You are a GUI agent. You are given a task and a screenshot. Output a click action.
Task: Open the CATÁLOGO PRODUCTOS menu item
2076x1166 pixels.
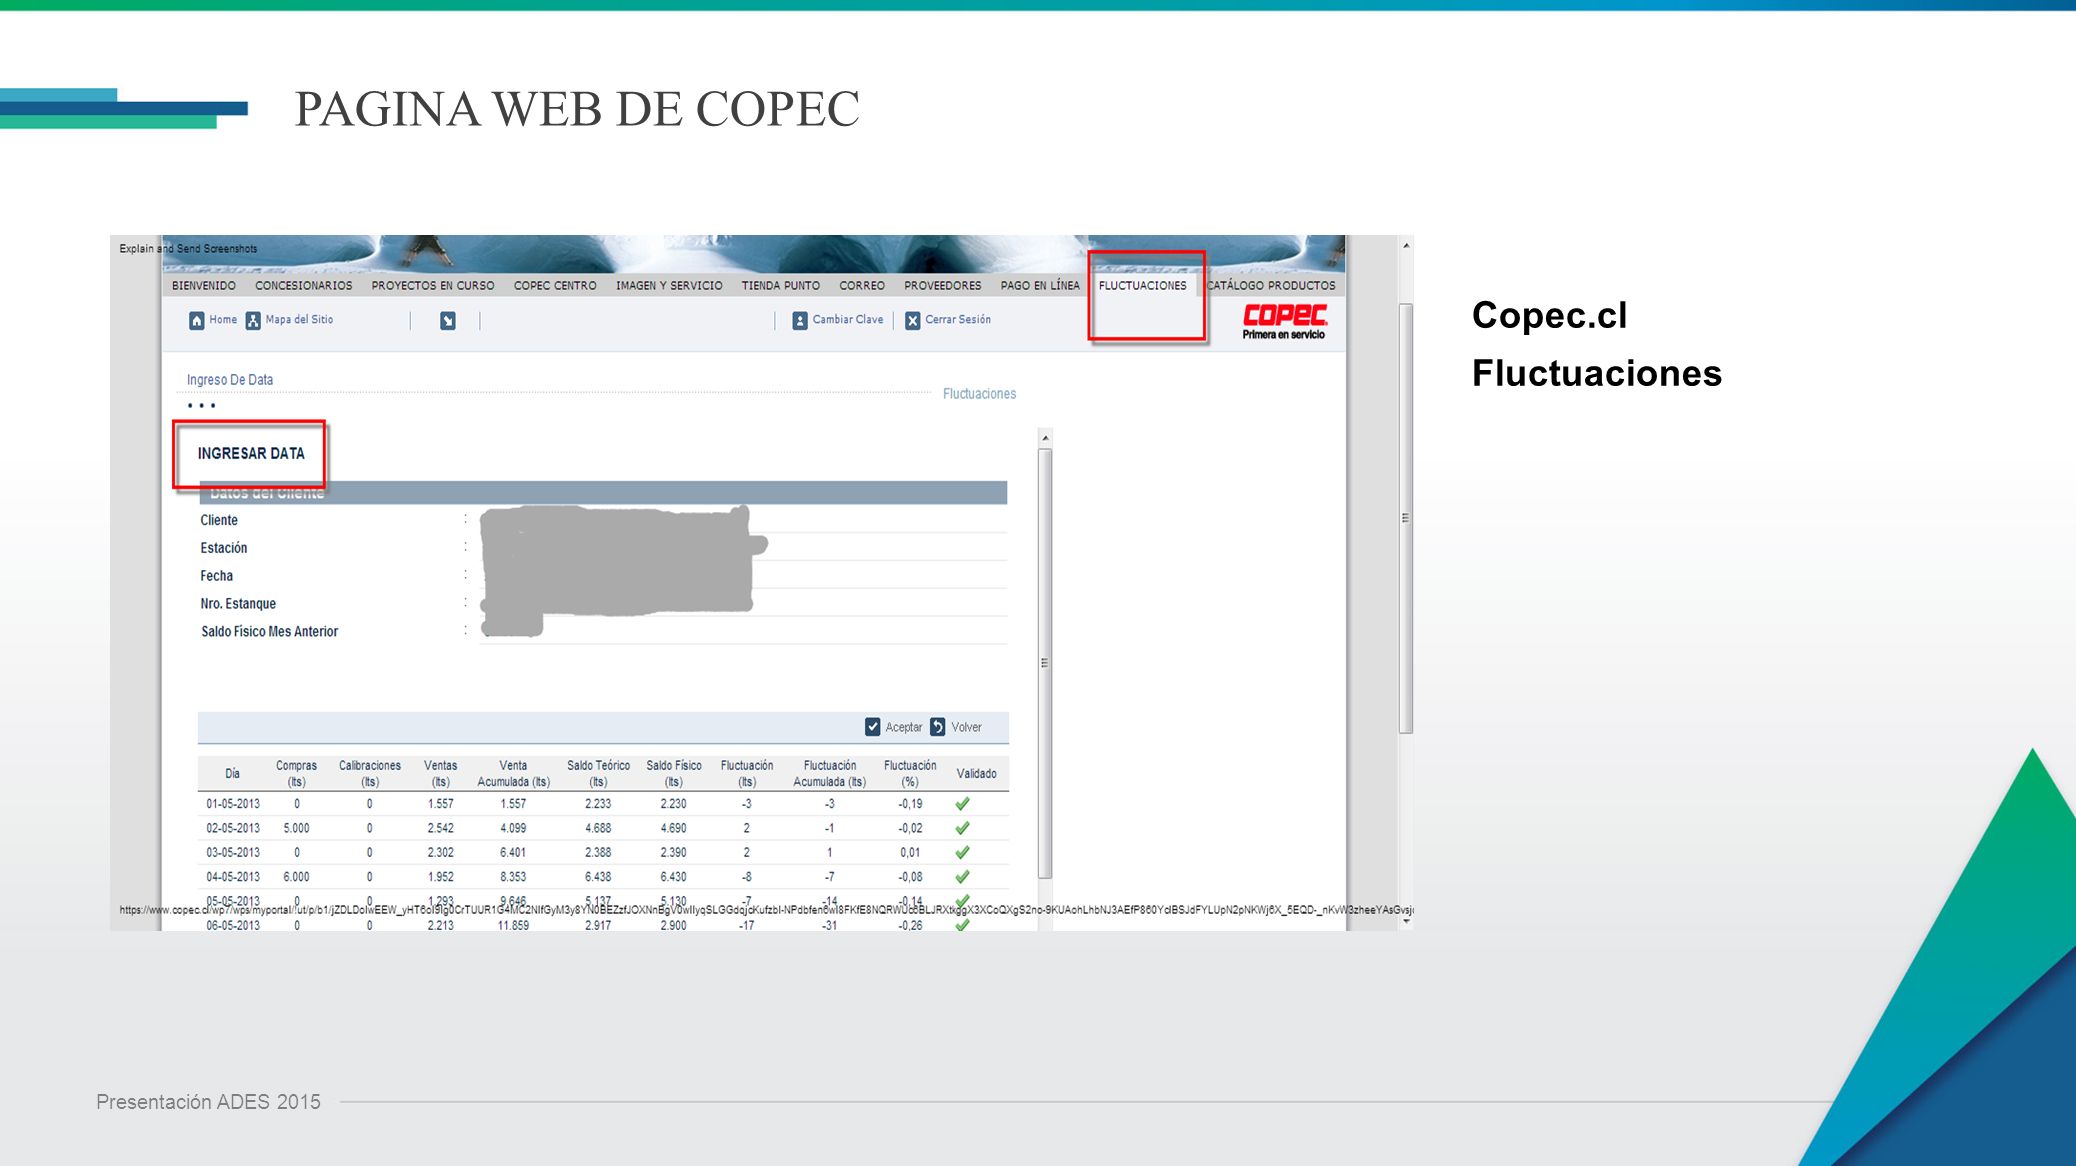pyautogui.click(x=1271, y=286)
